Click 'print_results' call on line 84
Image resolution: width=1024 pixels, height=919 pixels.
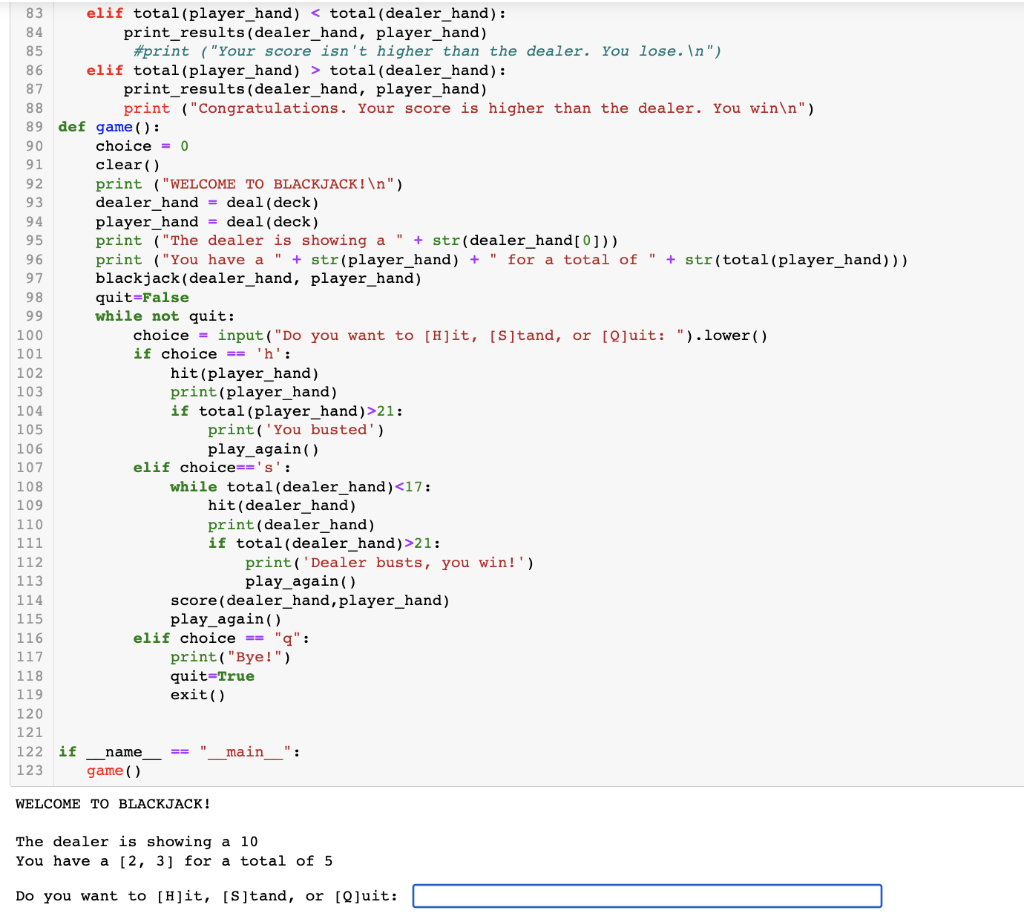click(305, 32)
